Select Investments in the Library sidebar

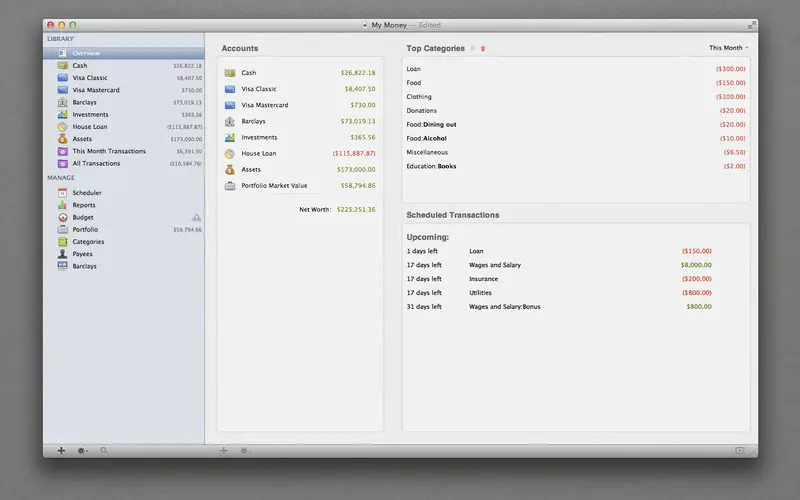tap(124, 114)
